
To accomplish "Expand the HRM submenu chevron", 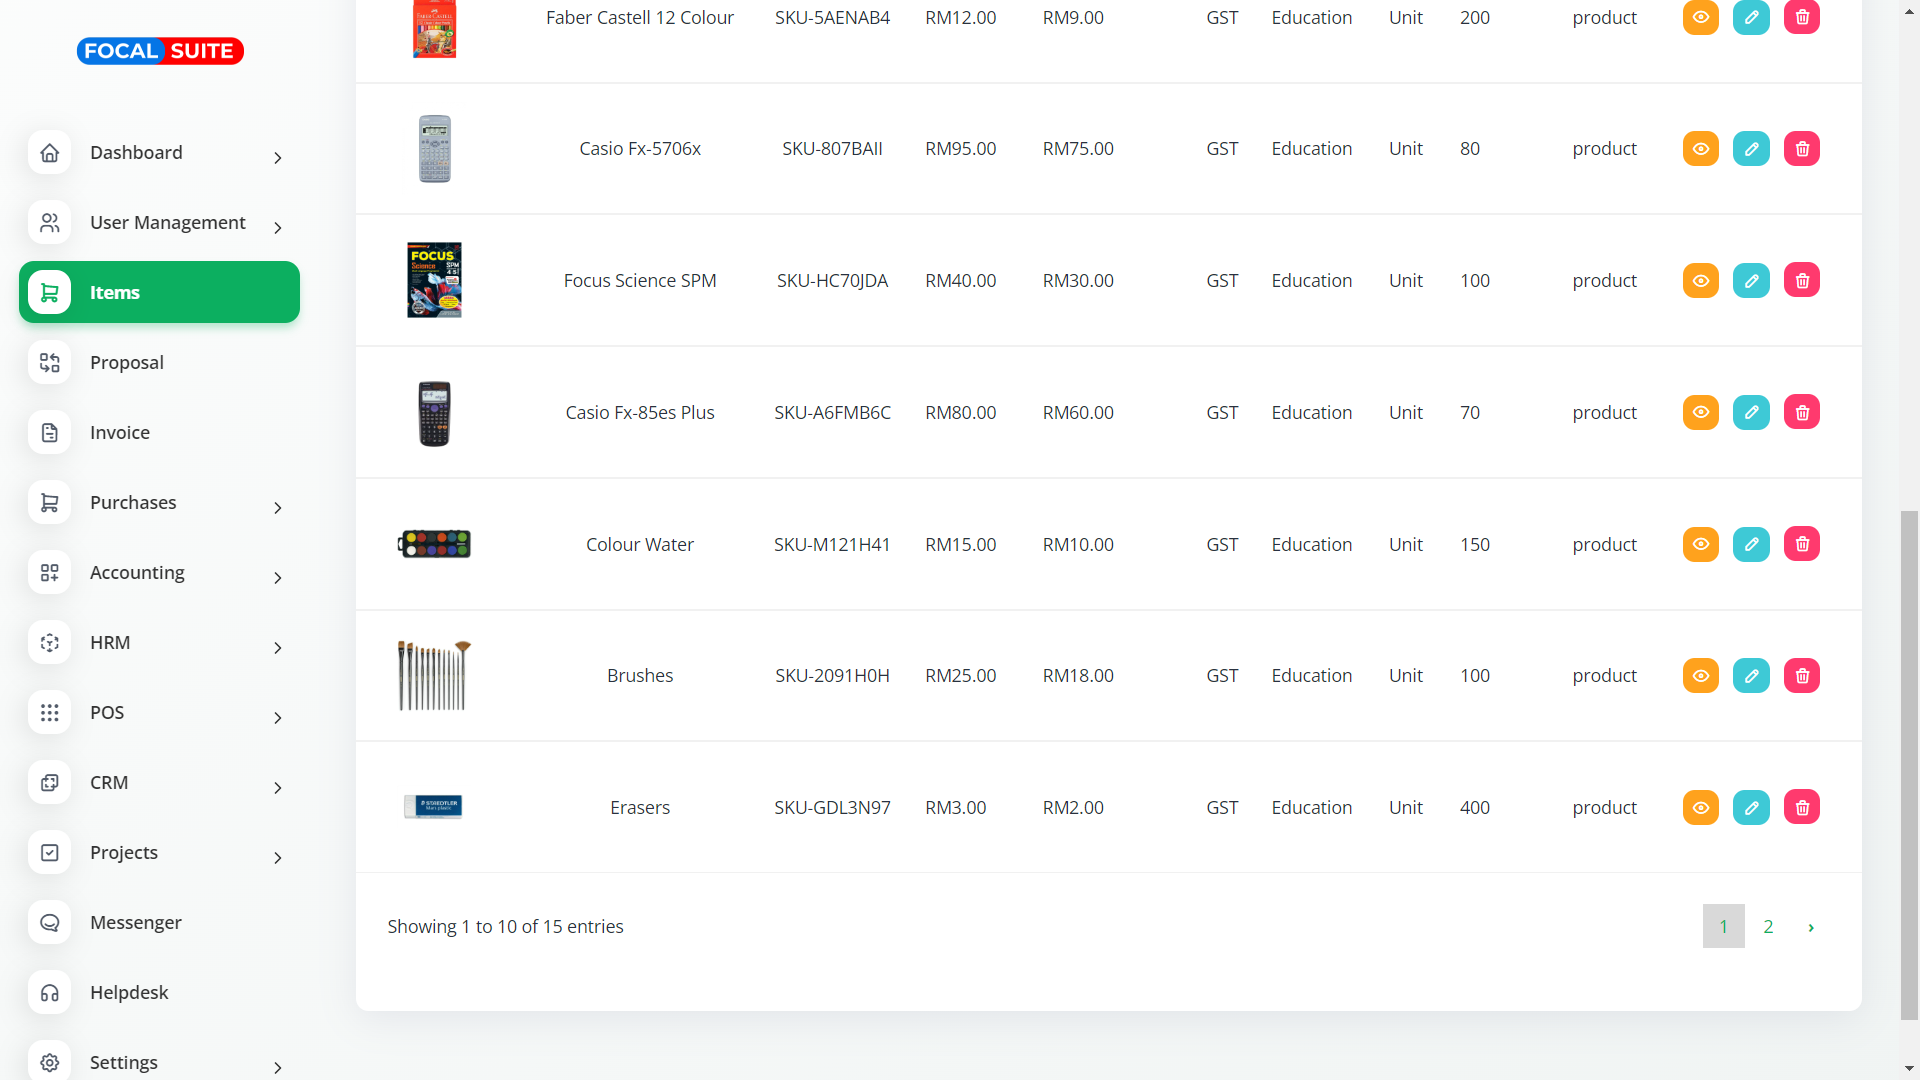I will click(278, 648).
